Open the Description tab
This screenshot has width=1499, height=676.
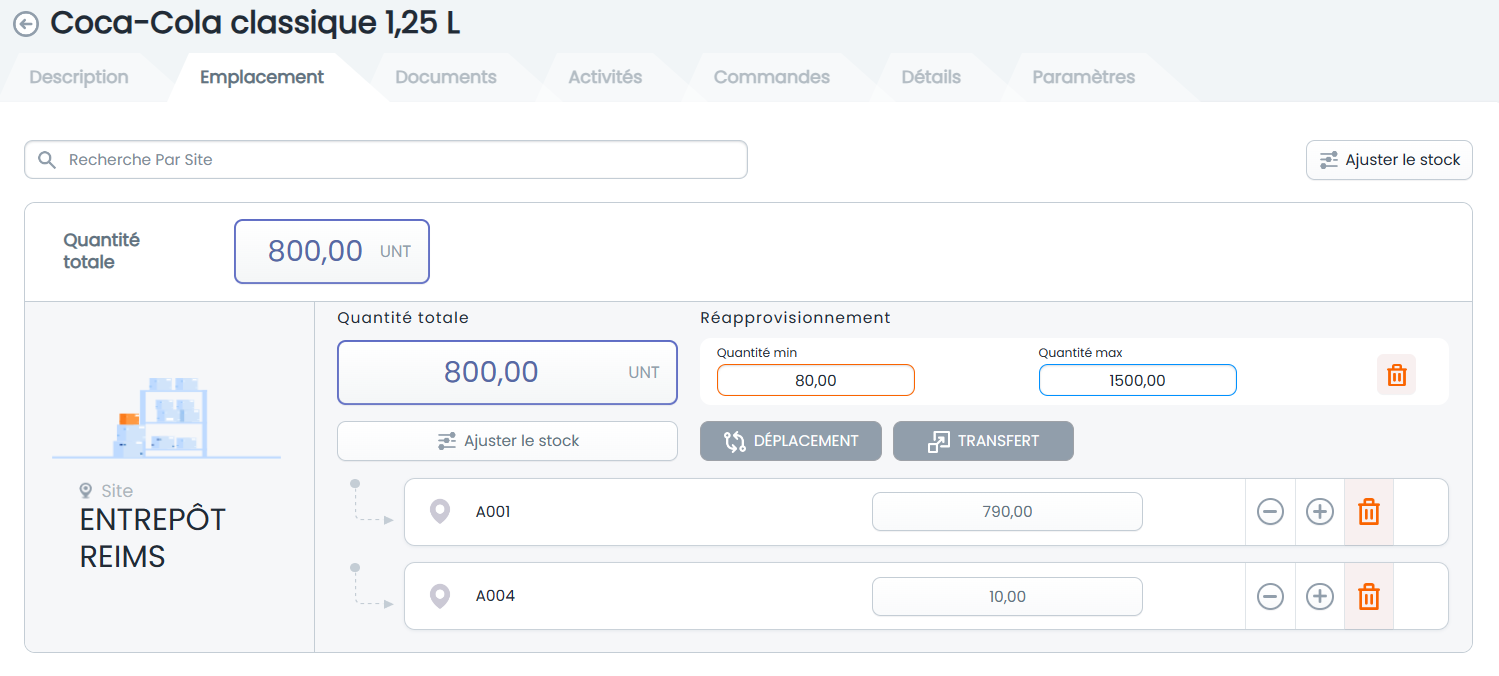point(79,77)
